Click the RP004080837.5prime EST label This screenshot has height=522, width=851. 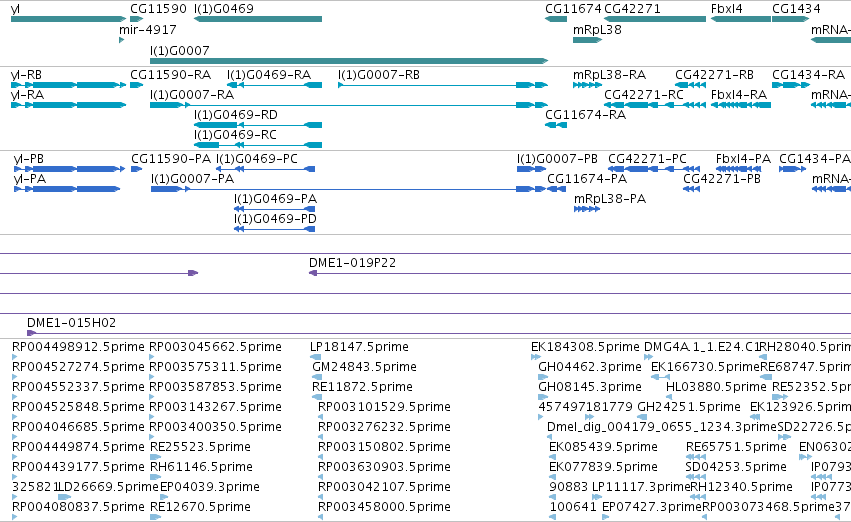(78, 507)
